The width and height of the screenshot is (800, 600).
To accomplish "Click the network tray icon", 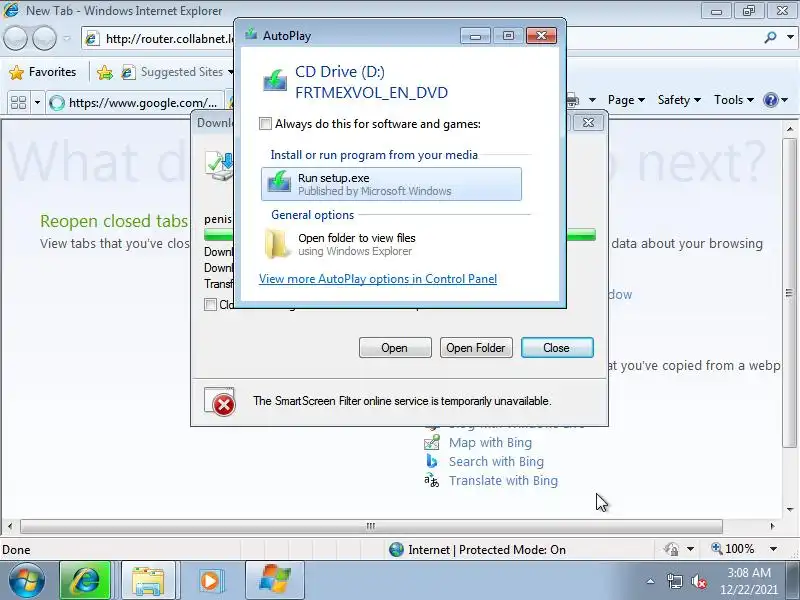I will pos(674,581).
